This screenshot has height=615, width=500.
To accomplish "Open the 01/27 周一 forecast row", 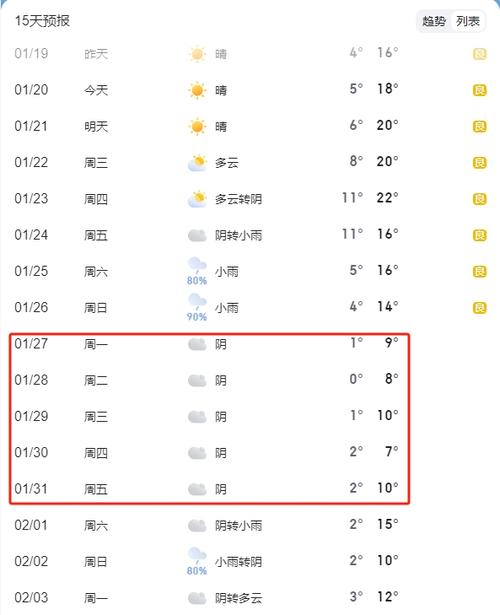I will pyautogui.click(x=207, y=344).
